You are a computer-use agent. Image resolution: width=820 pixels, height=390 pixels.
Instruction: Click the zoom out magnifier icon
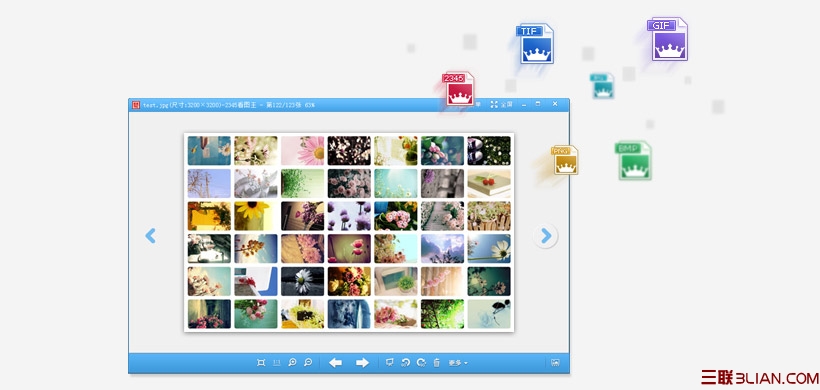tap(308, 362)
